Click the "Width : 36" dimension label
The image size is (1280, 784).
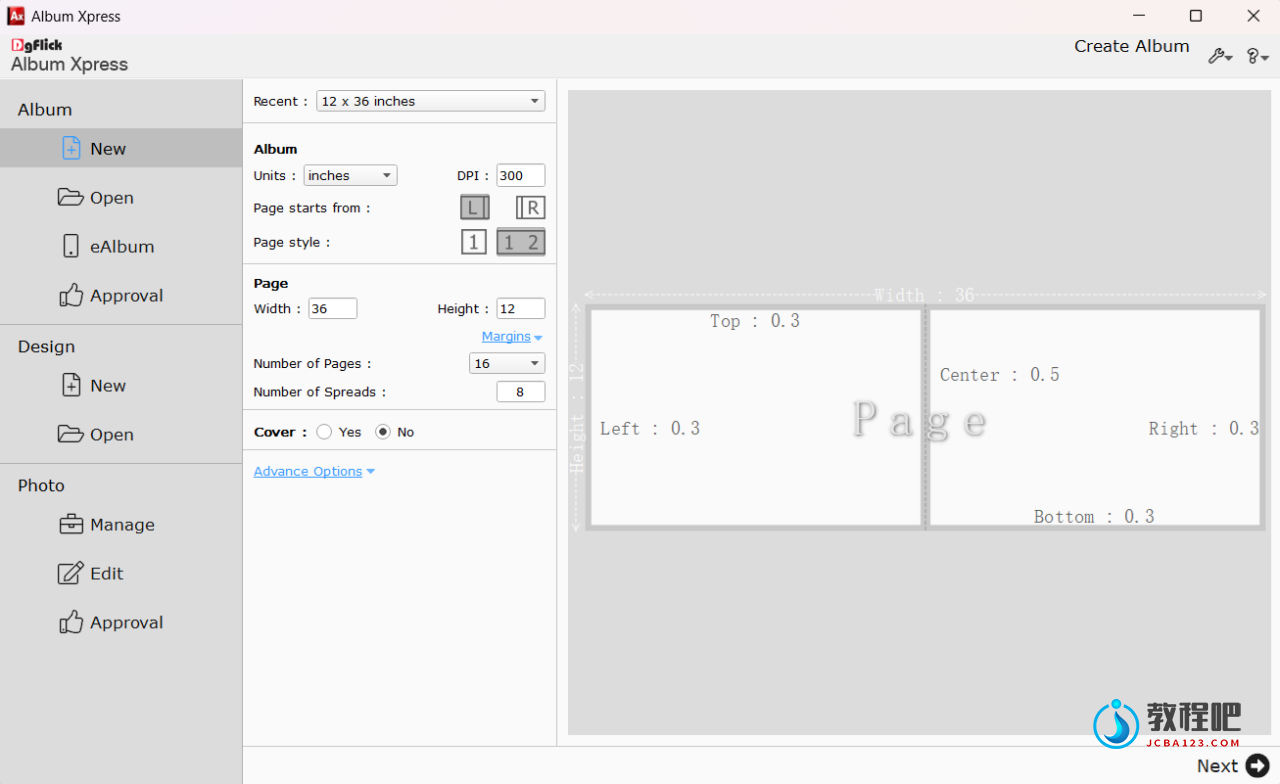point(925,295)
